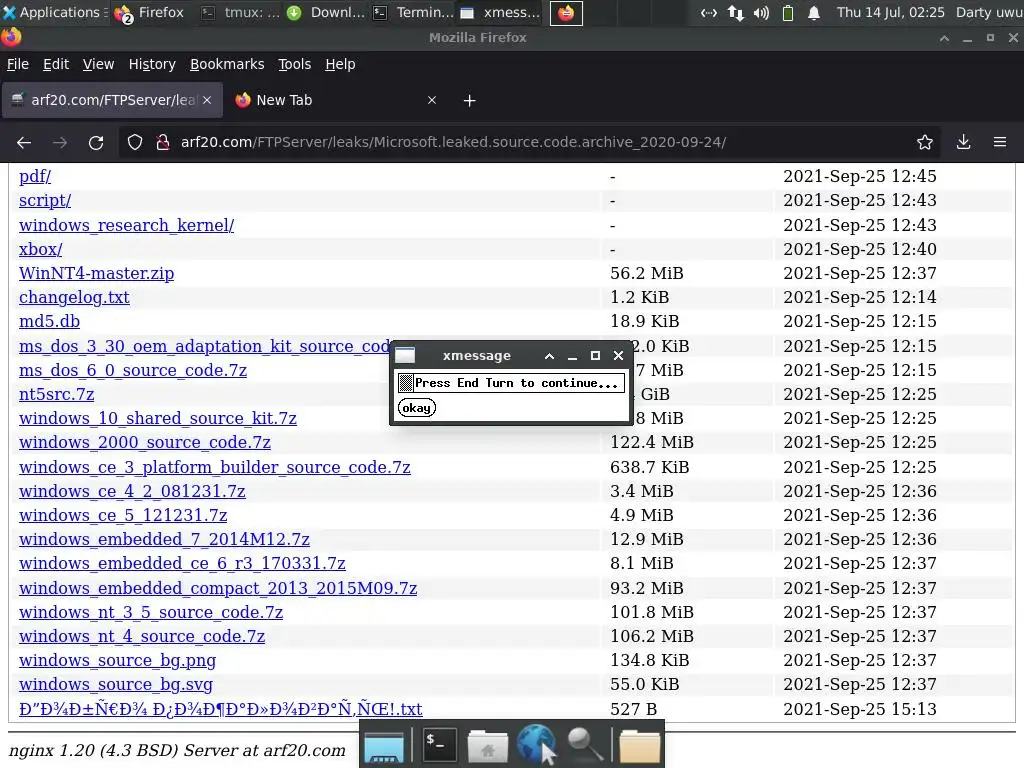Open windows_source_bg.svg link

(116, 685)
